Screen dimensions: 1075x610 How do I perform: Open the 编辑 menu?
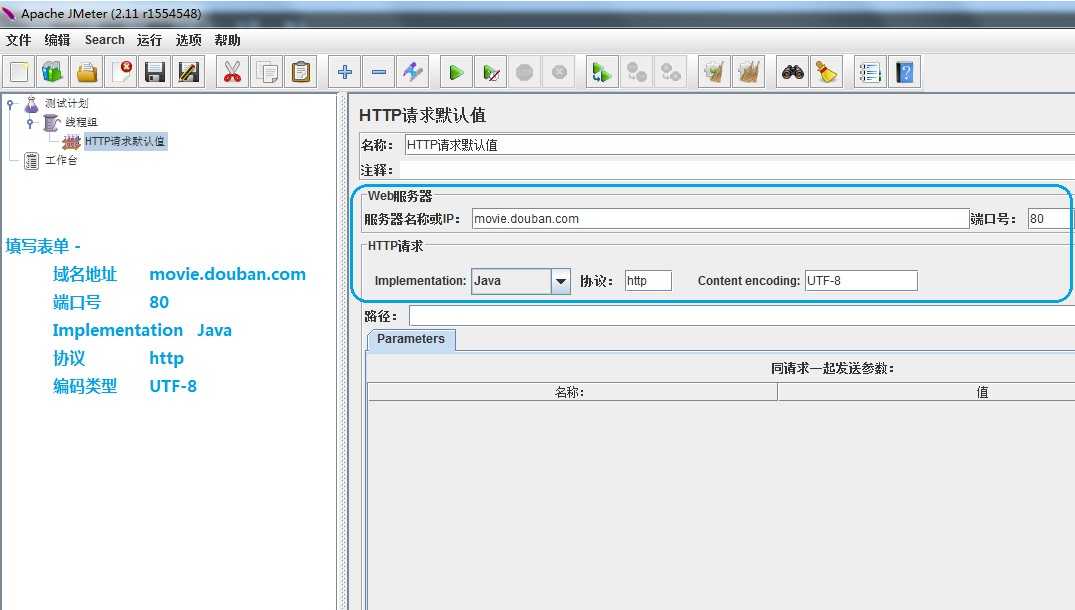click(x=58, y=40)
